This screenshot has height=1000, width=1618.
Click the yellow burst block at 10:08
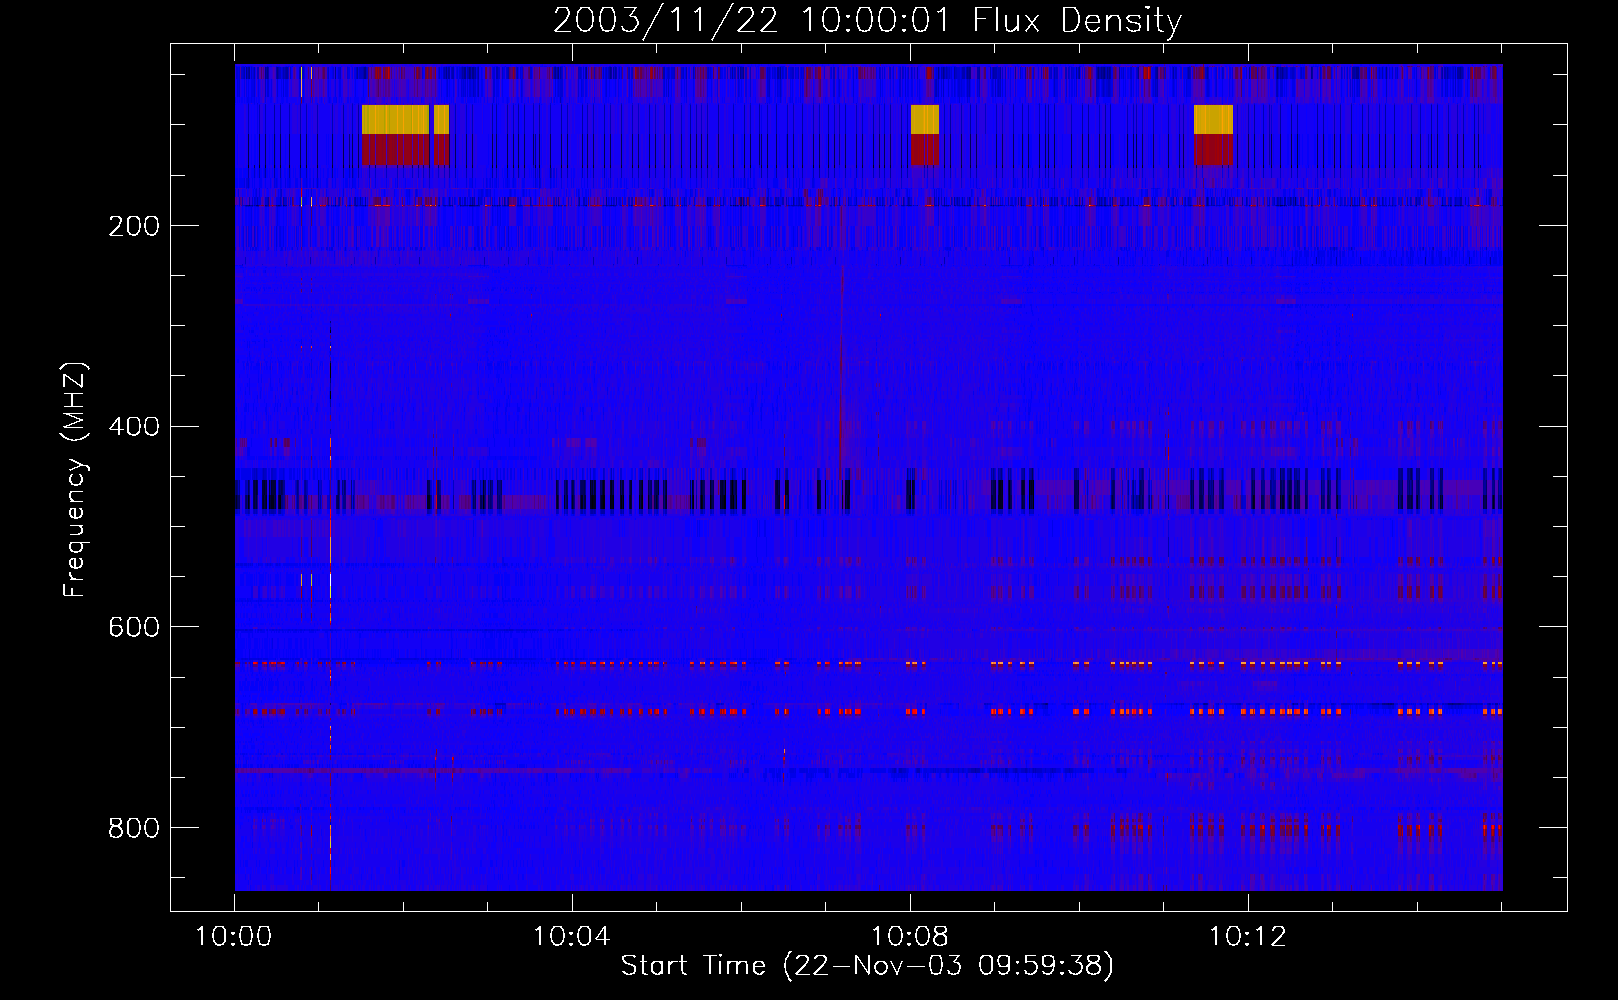[x=925, y=120]
